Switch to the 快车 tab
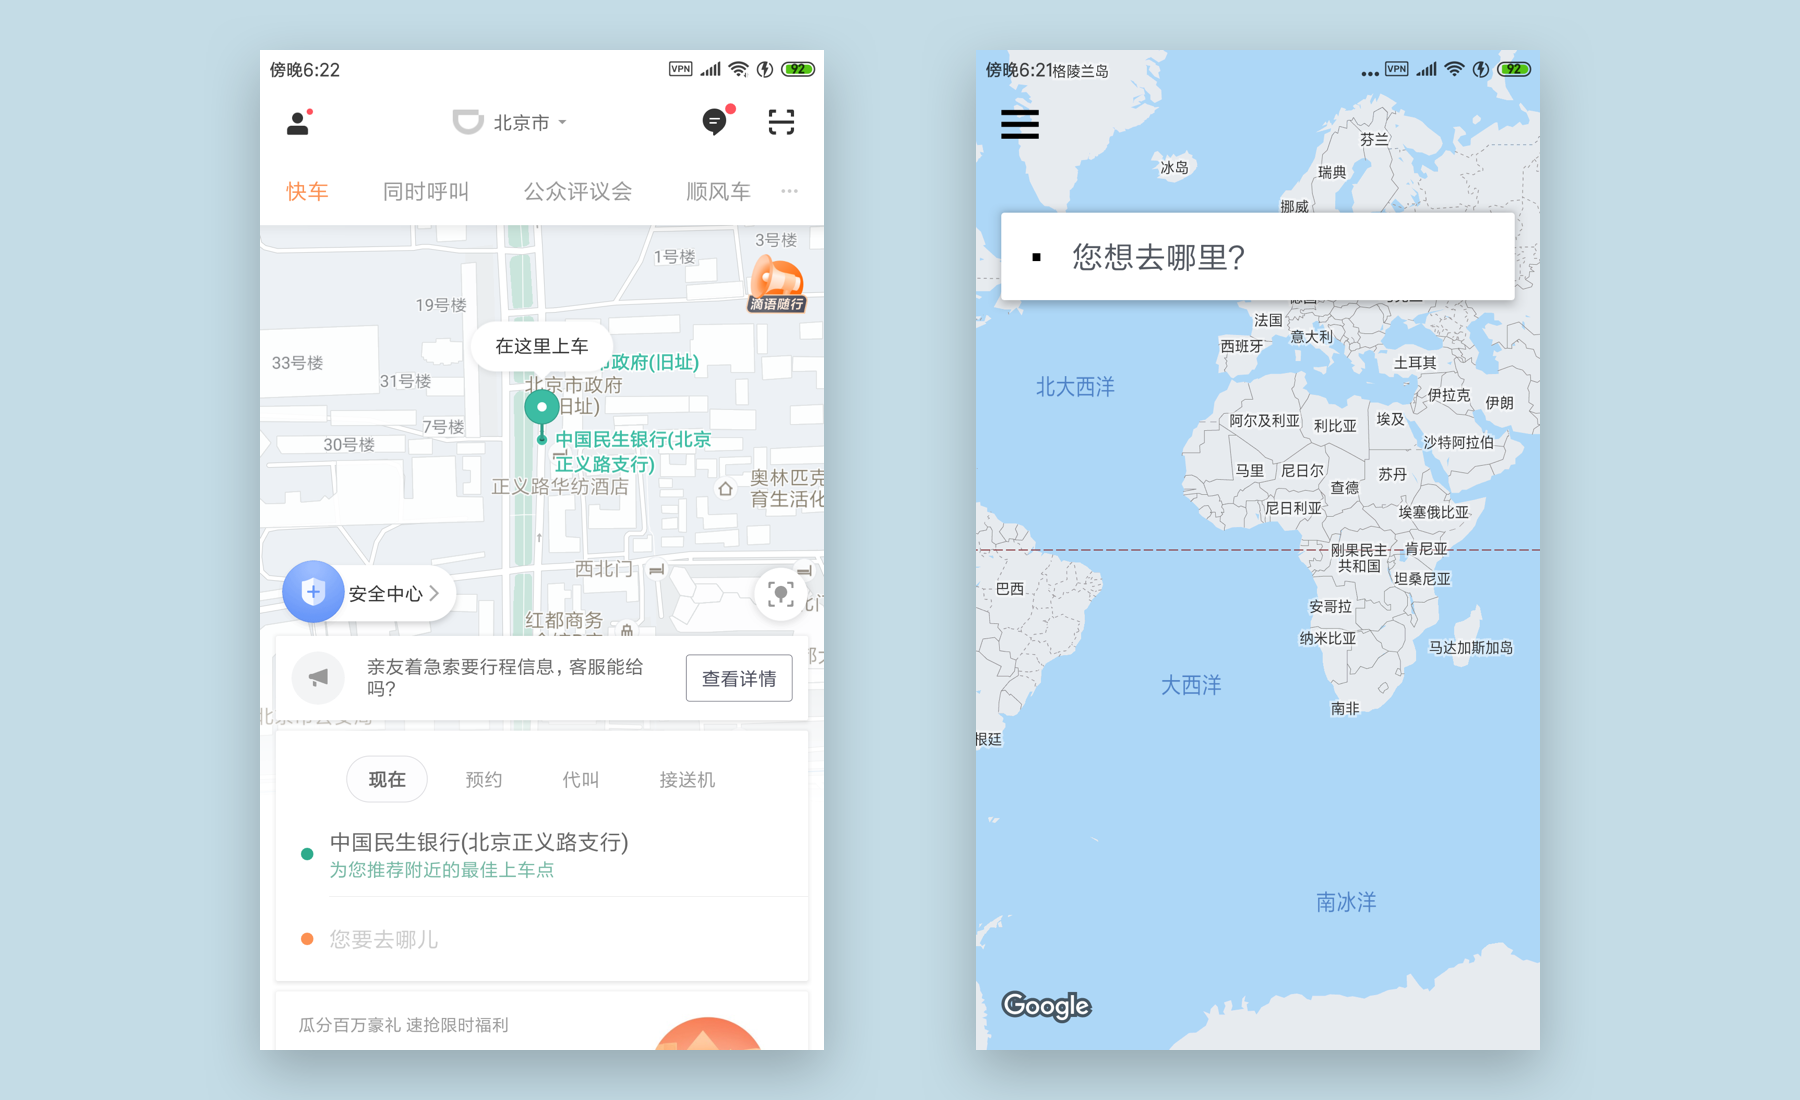This screenshot has width=1800, height=1100. point(307,191)
